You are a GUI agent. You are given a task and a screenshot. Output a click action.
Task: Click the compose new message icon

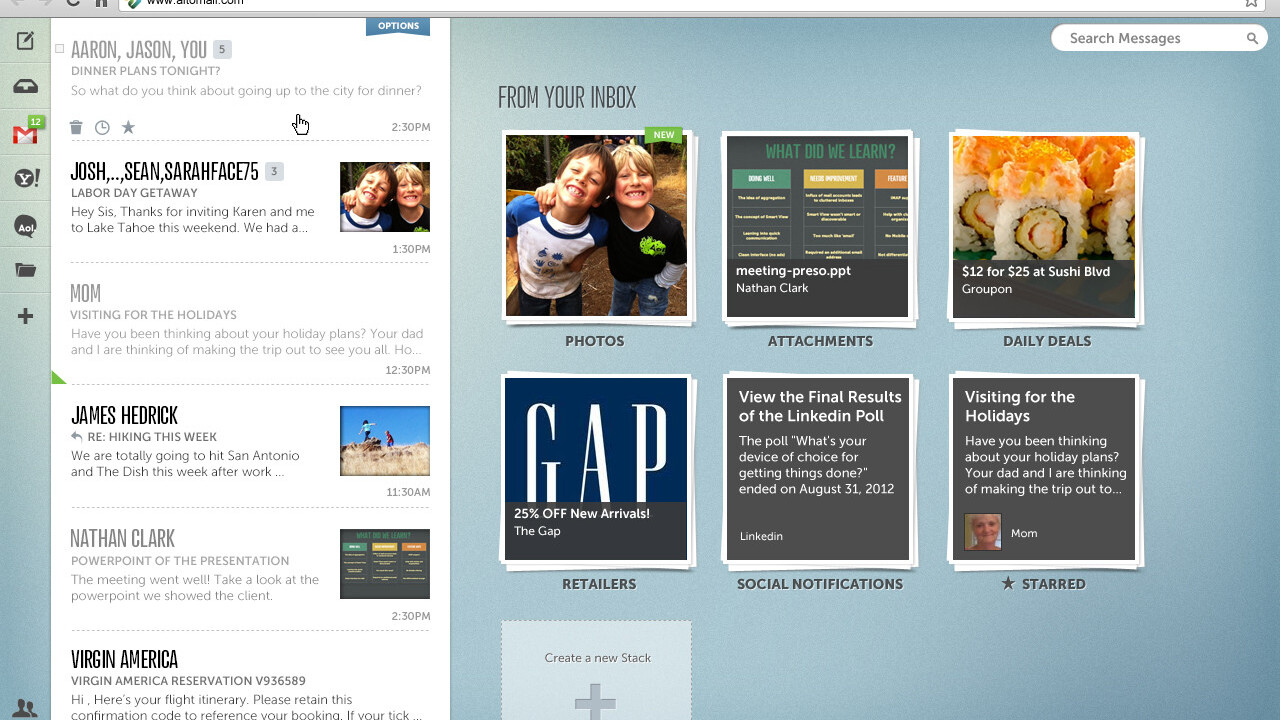[x=25, y=41]
